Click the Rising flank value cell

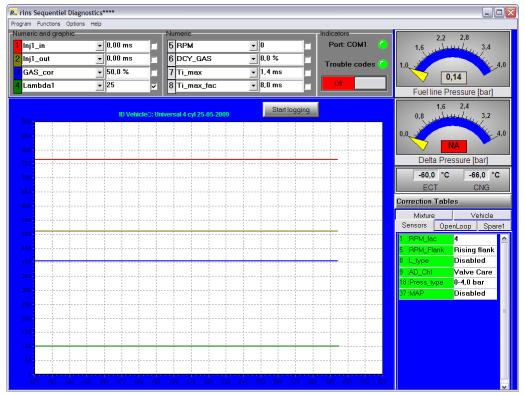(475, 250)
